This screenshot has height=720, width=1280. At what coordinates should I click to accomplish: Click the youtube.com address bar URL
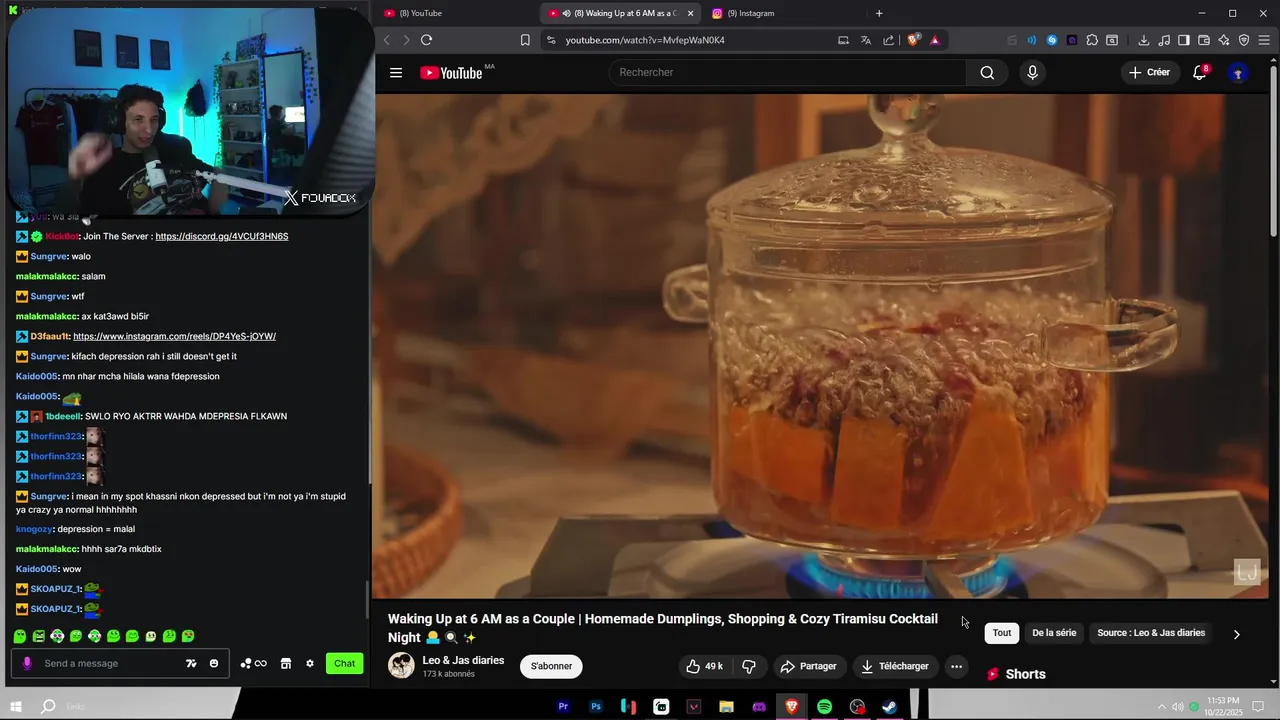pyautogui.click(x=645, y=40)
